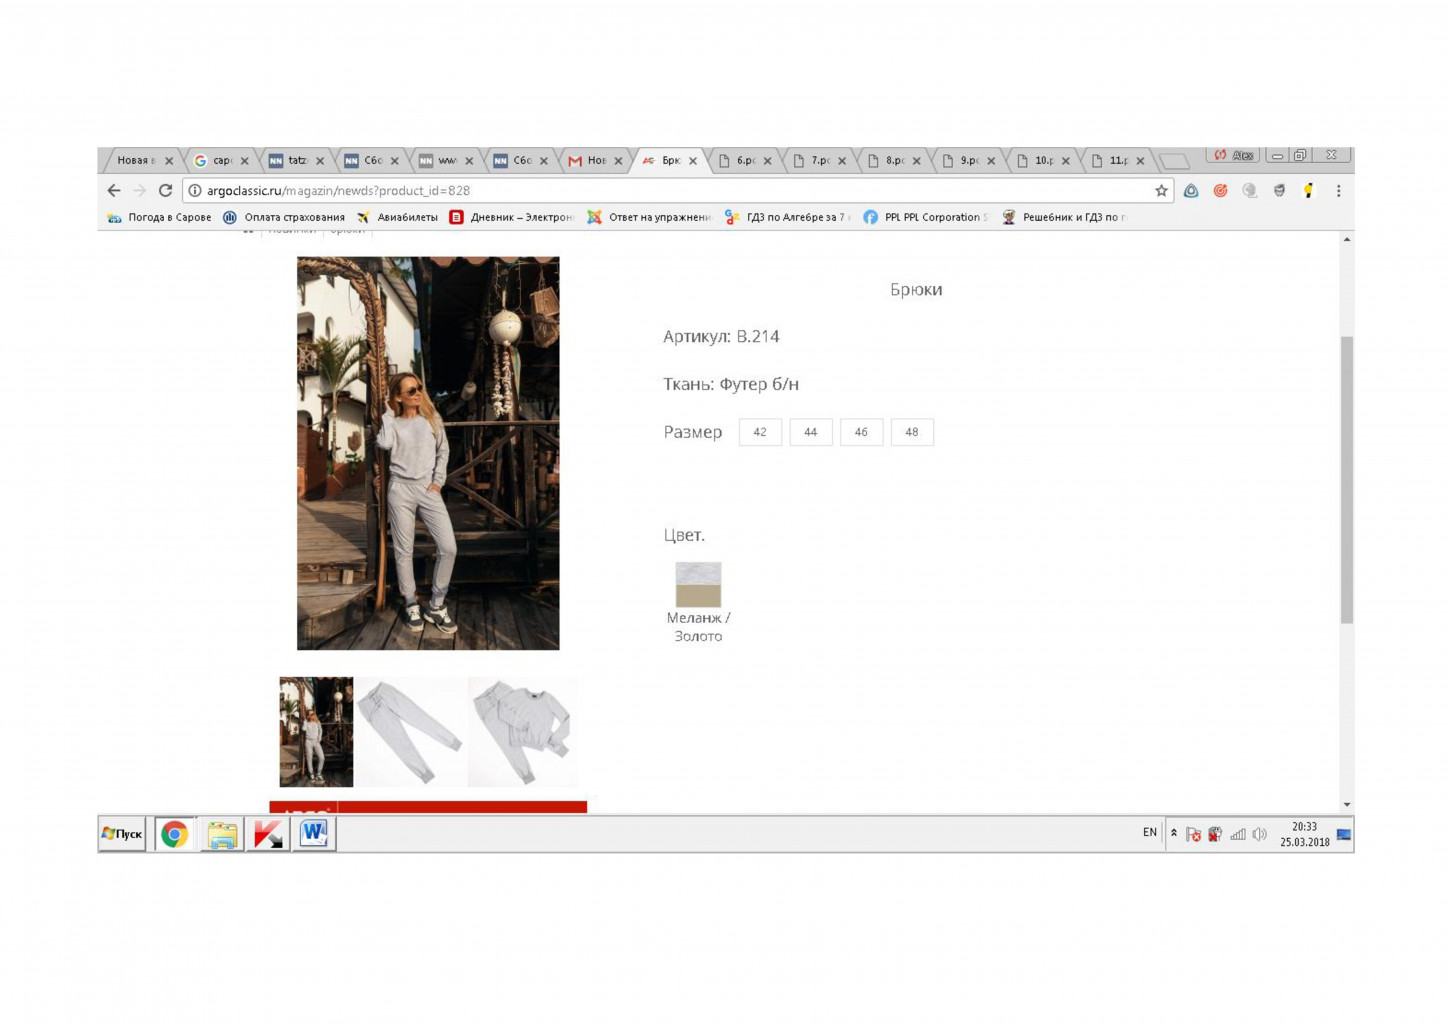
Task: Open a new browser tab
Action: coord(1174,160)
